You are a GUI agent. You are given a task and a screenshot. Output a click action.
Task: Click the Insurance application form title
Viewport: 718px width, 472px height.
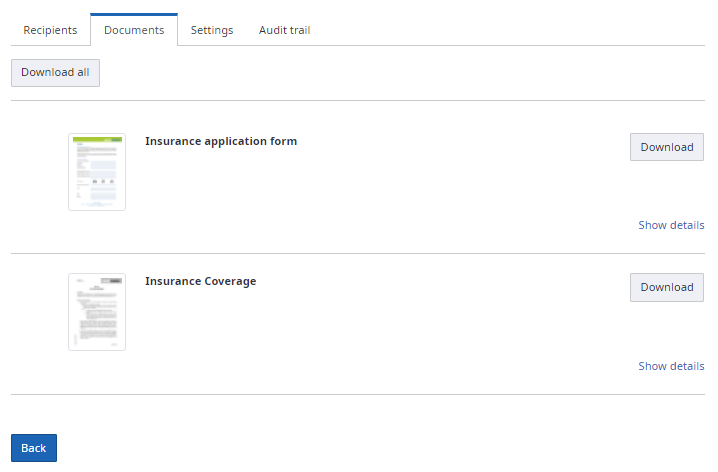221,141
